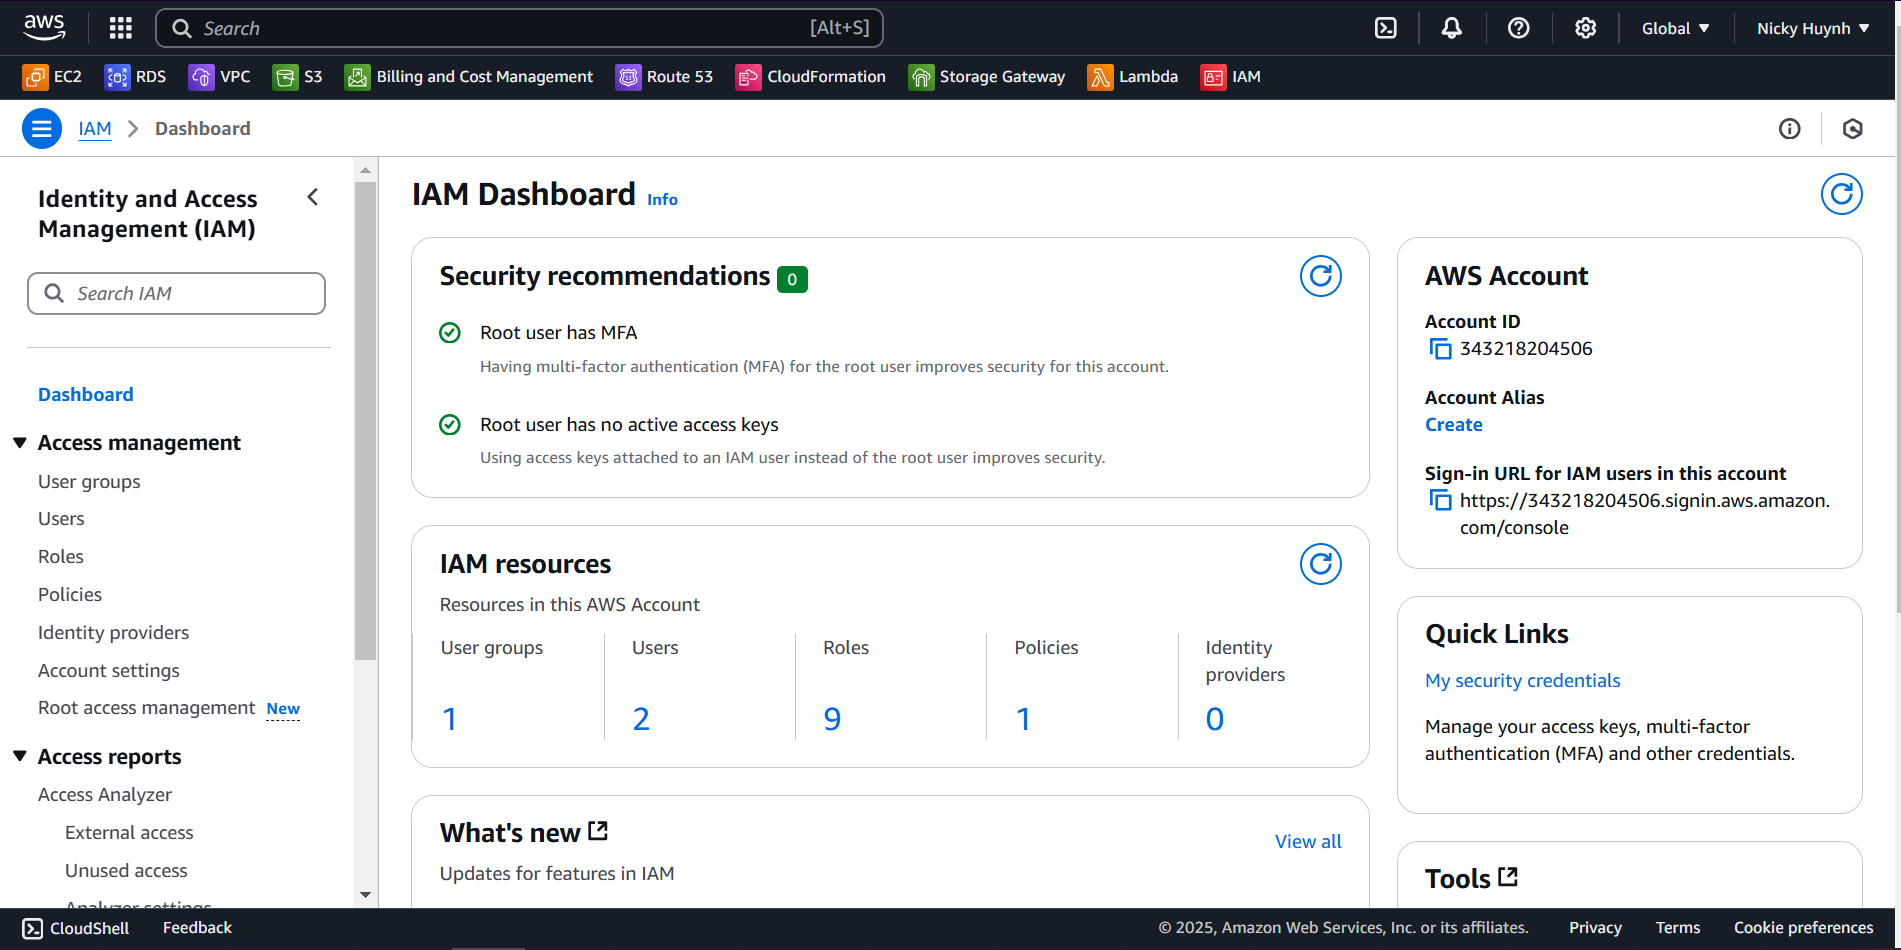1901x950 pixels.
Task: Open the Global region dropdown
Action: click(x=1676, y=28)
